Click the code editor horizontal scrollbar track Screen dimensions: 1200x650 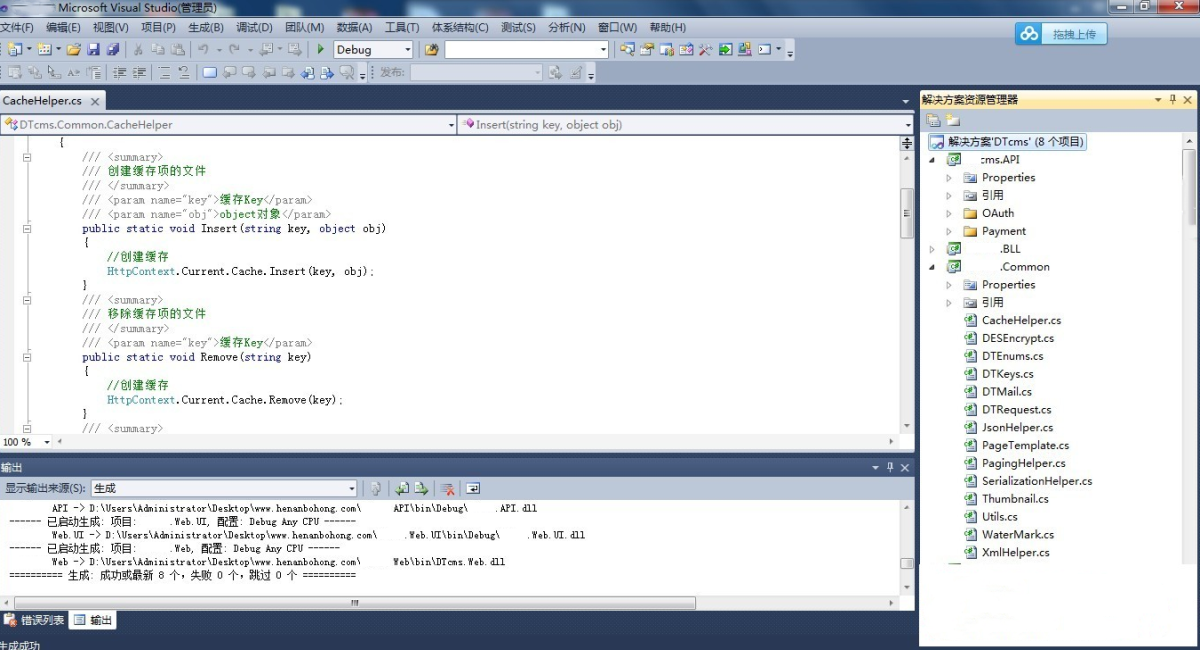475,441
